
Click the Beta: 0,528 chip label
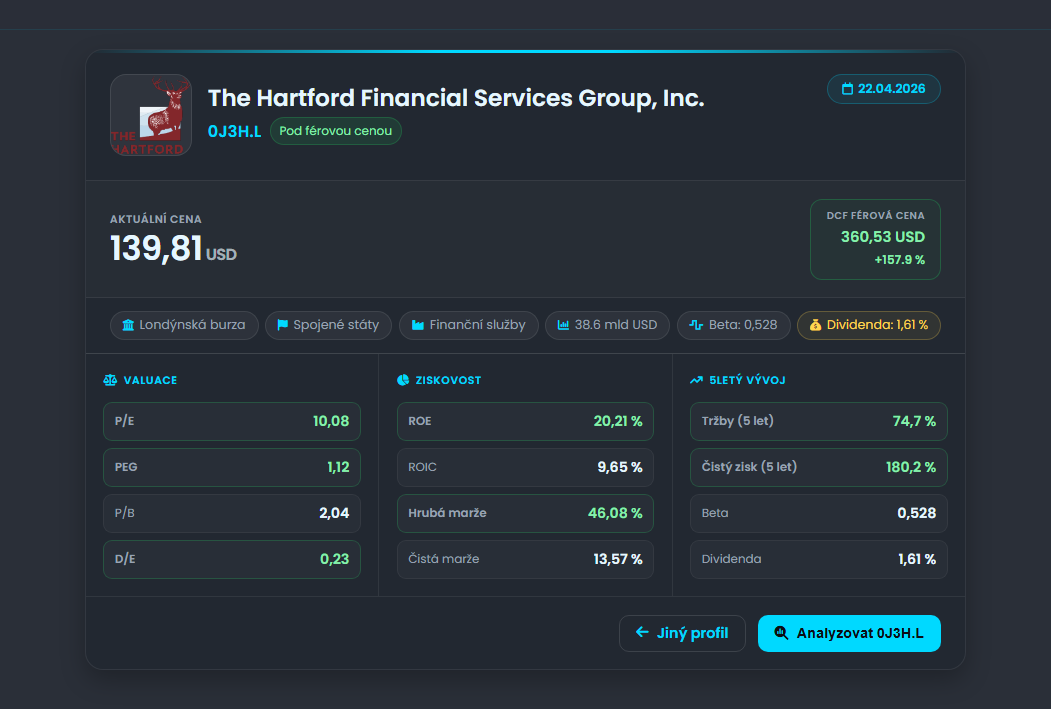tap(743, 325)
